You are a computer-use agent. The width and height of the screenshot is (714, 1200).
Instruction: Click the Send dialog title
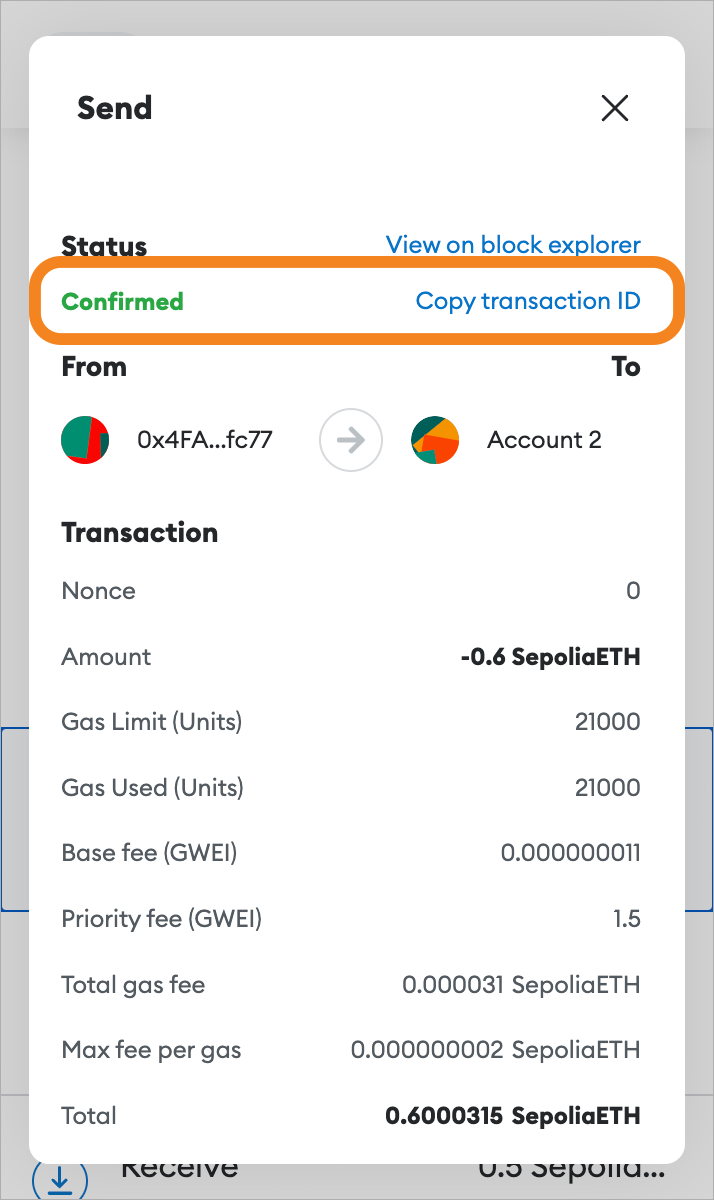114,108
